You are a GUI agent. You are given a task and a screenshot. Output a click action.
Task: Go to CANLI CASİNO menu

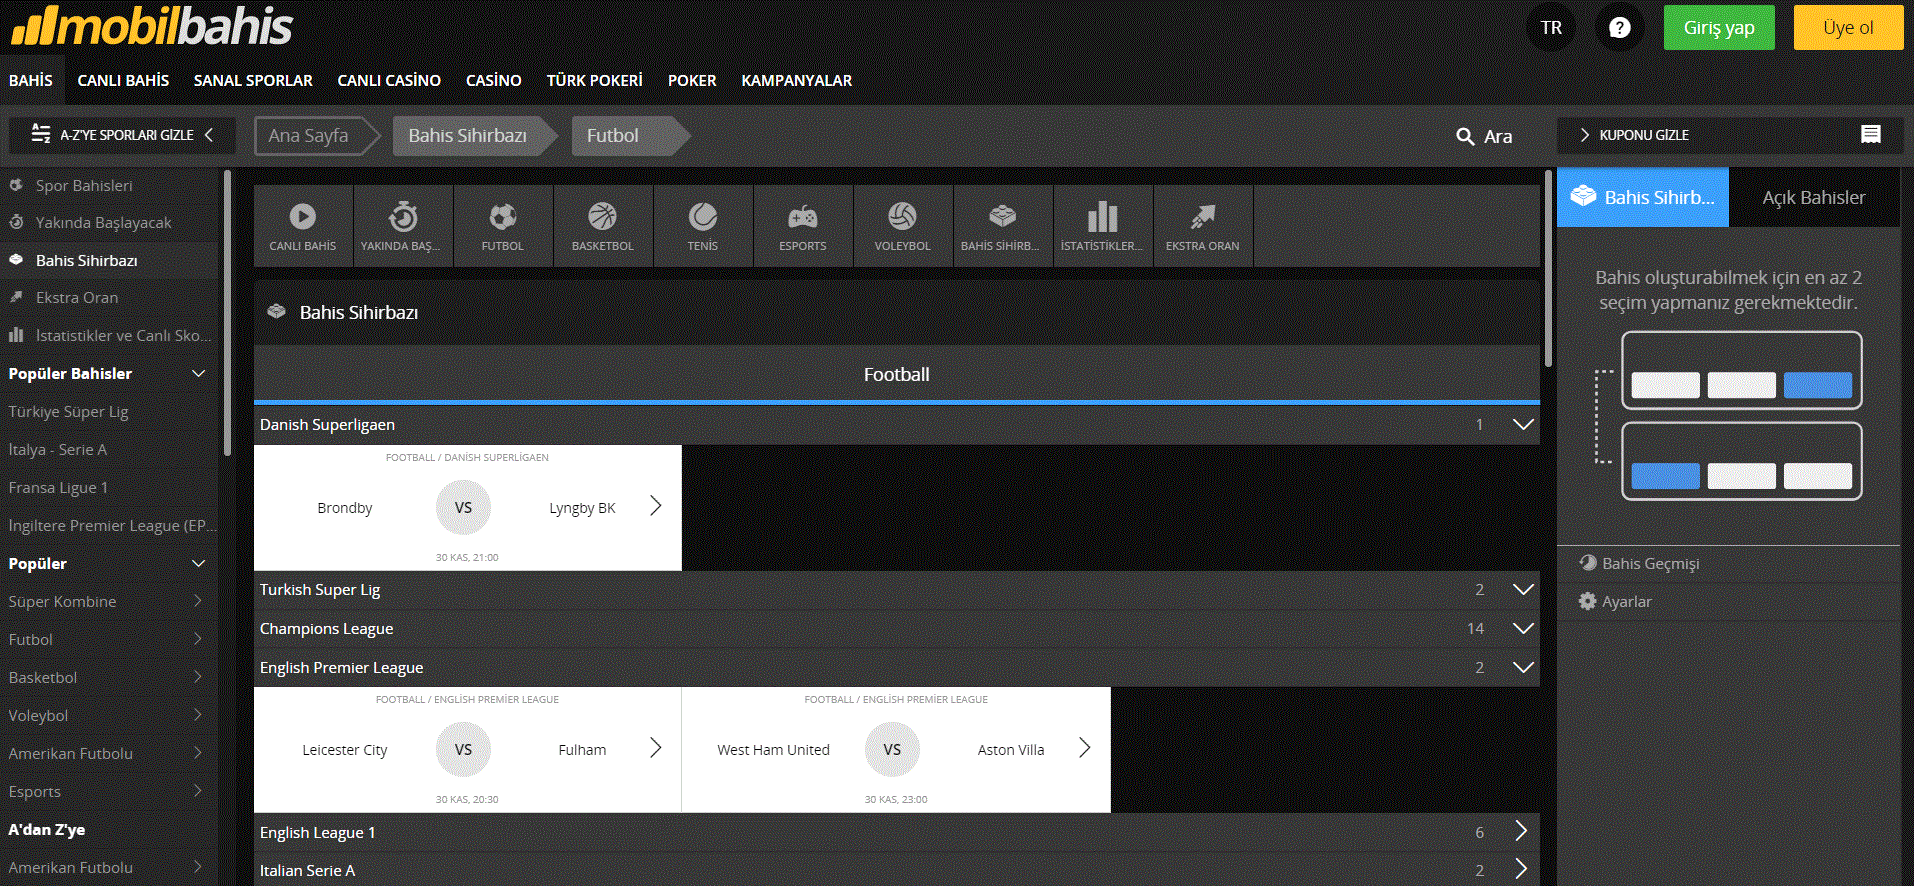(x=389, y=80)
